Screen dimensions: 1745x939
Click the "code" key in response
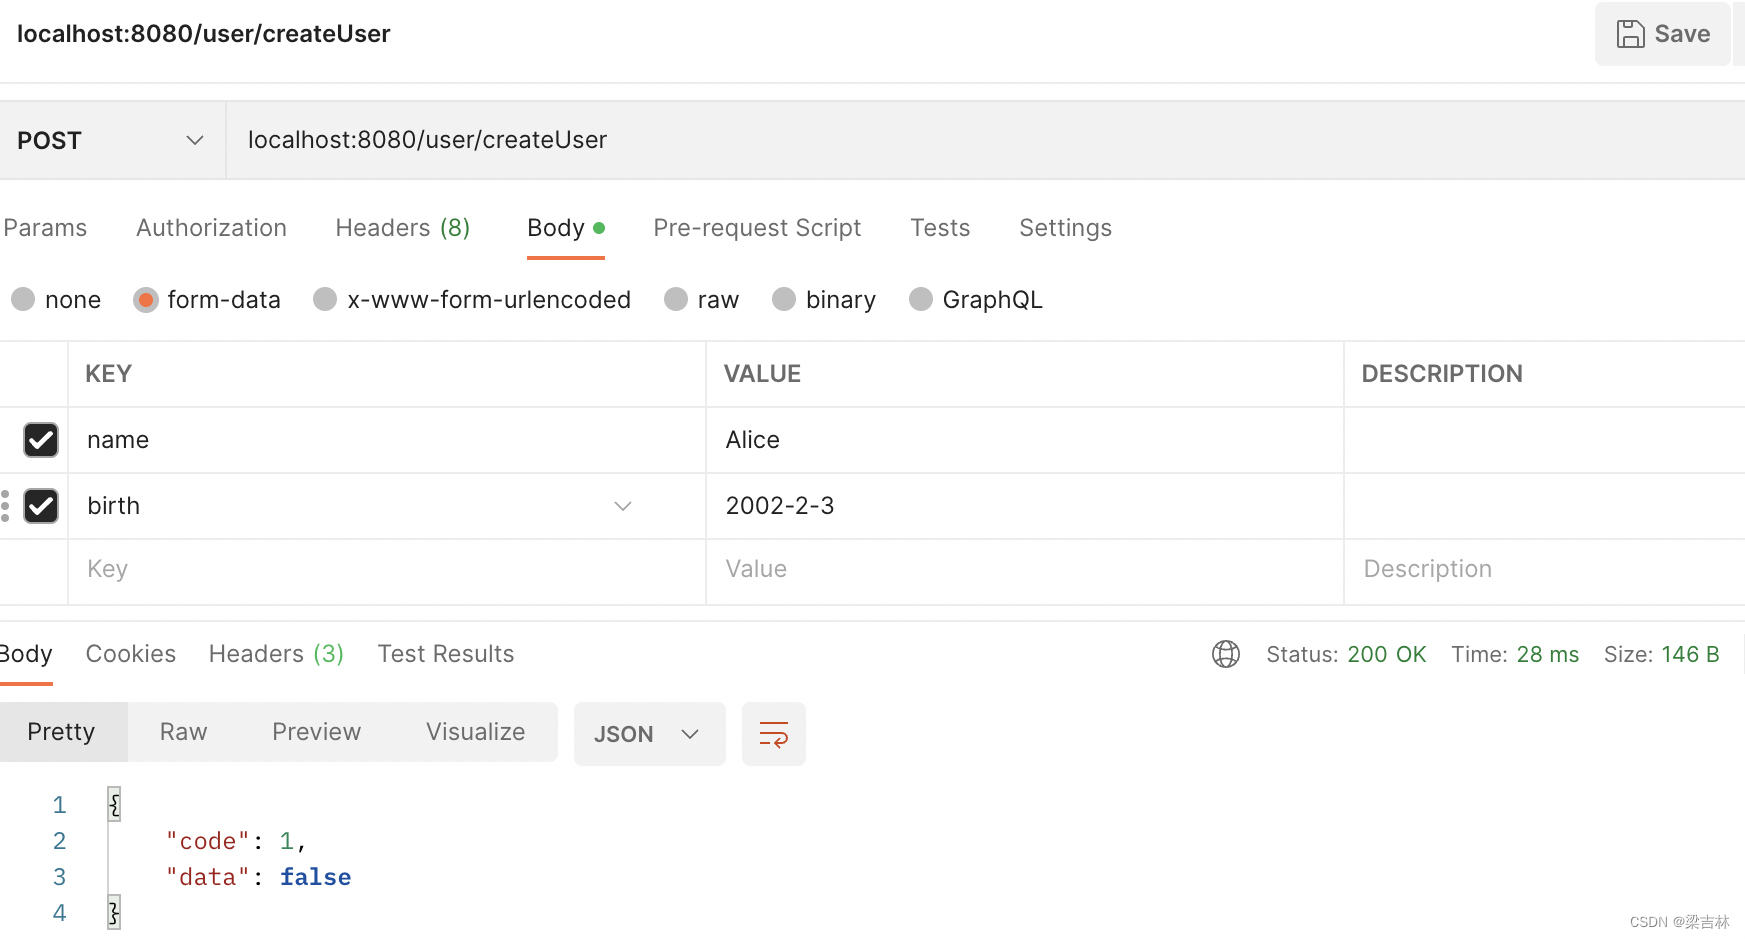pos(208,841)
